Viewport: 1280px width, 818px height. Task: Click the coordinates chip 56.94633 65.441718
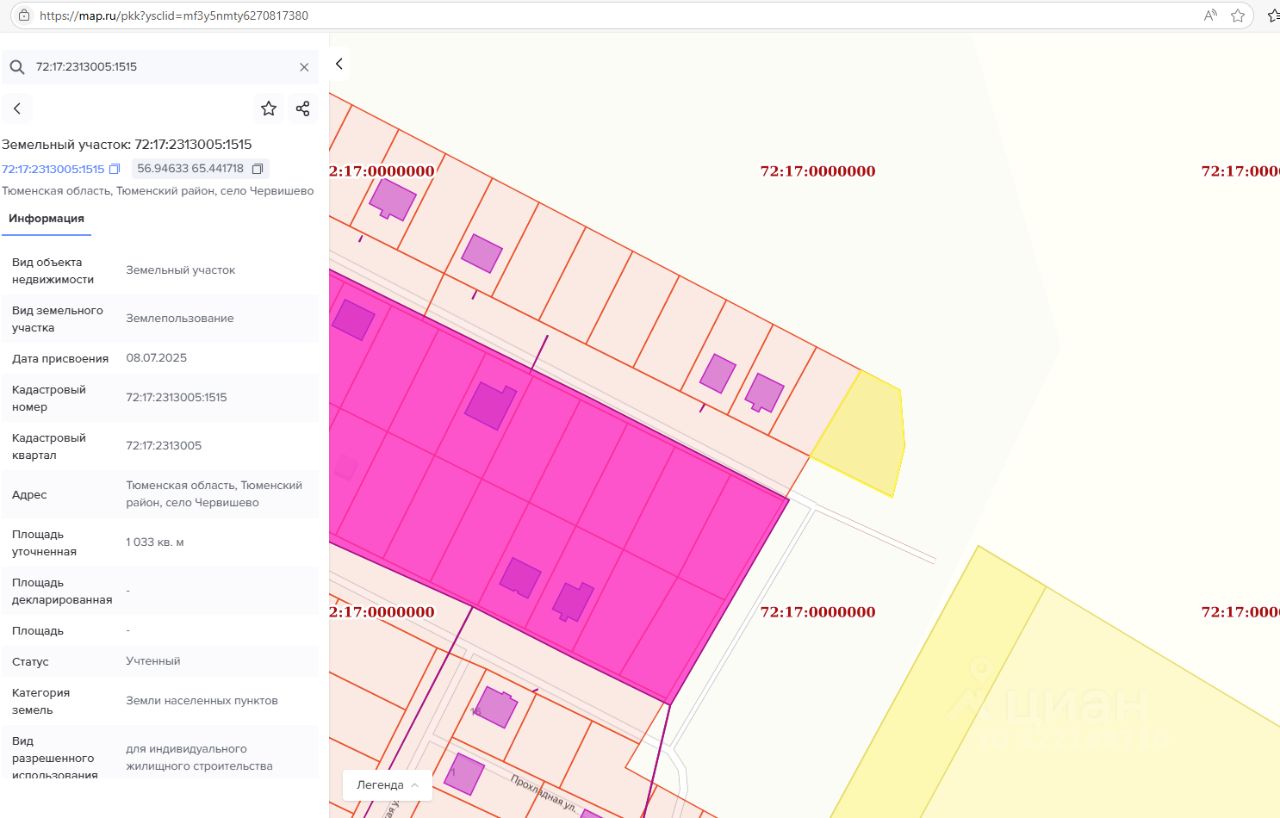pos(190,169)
